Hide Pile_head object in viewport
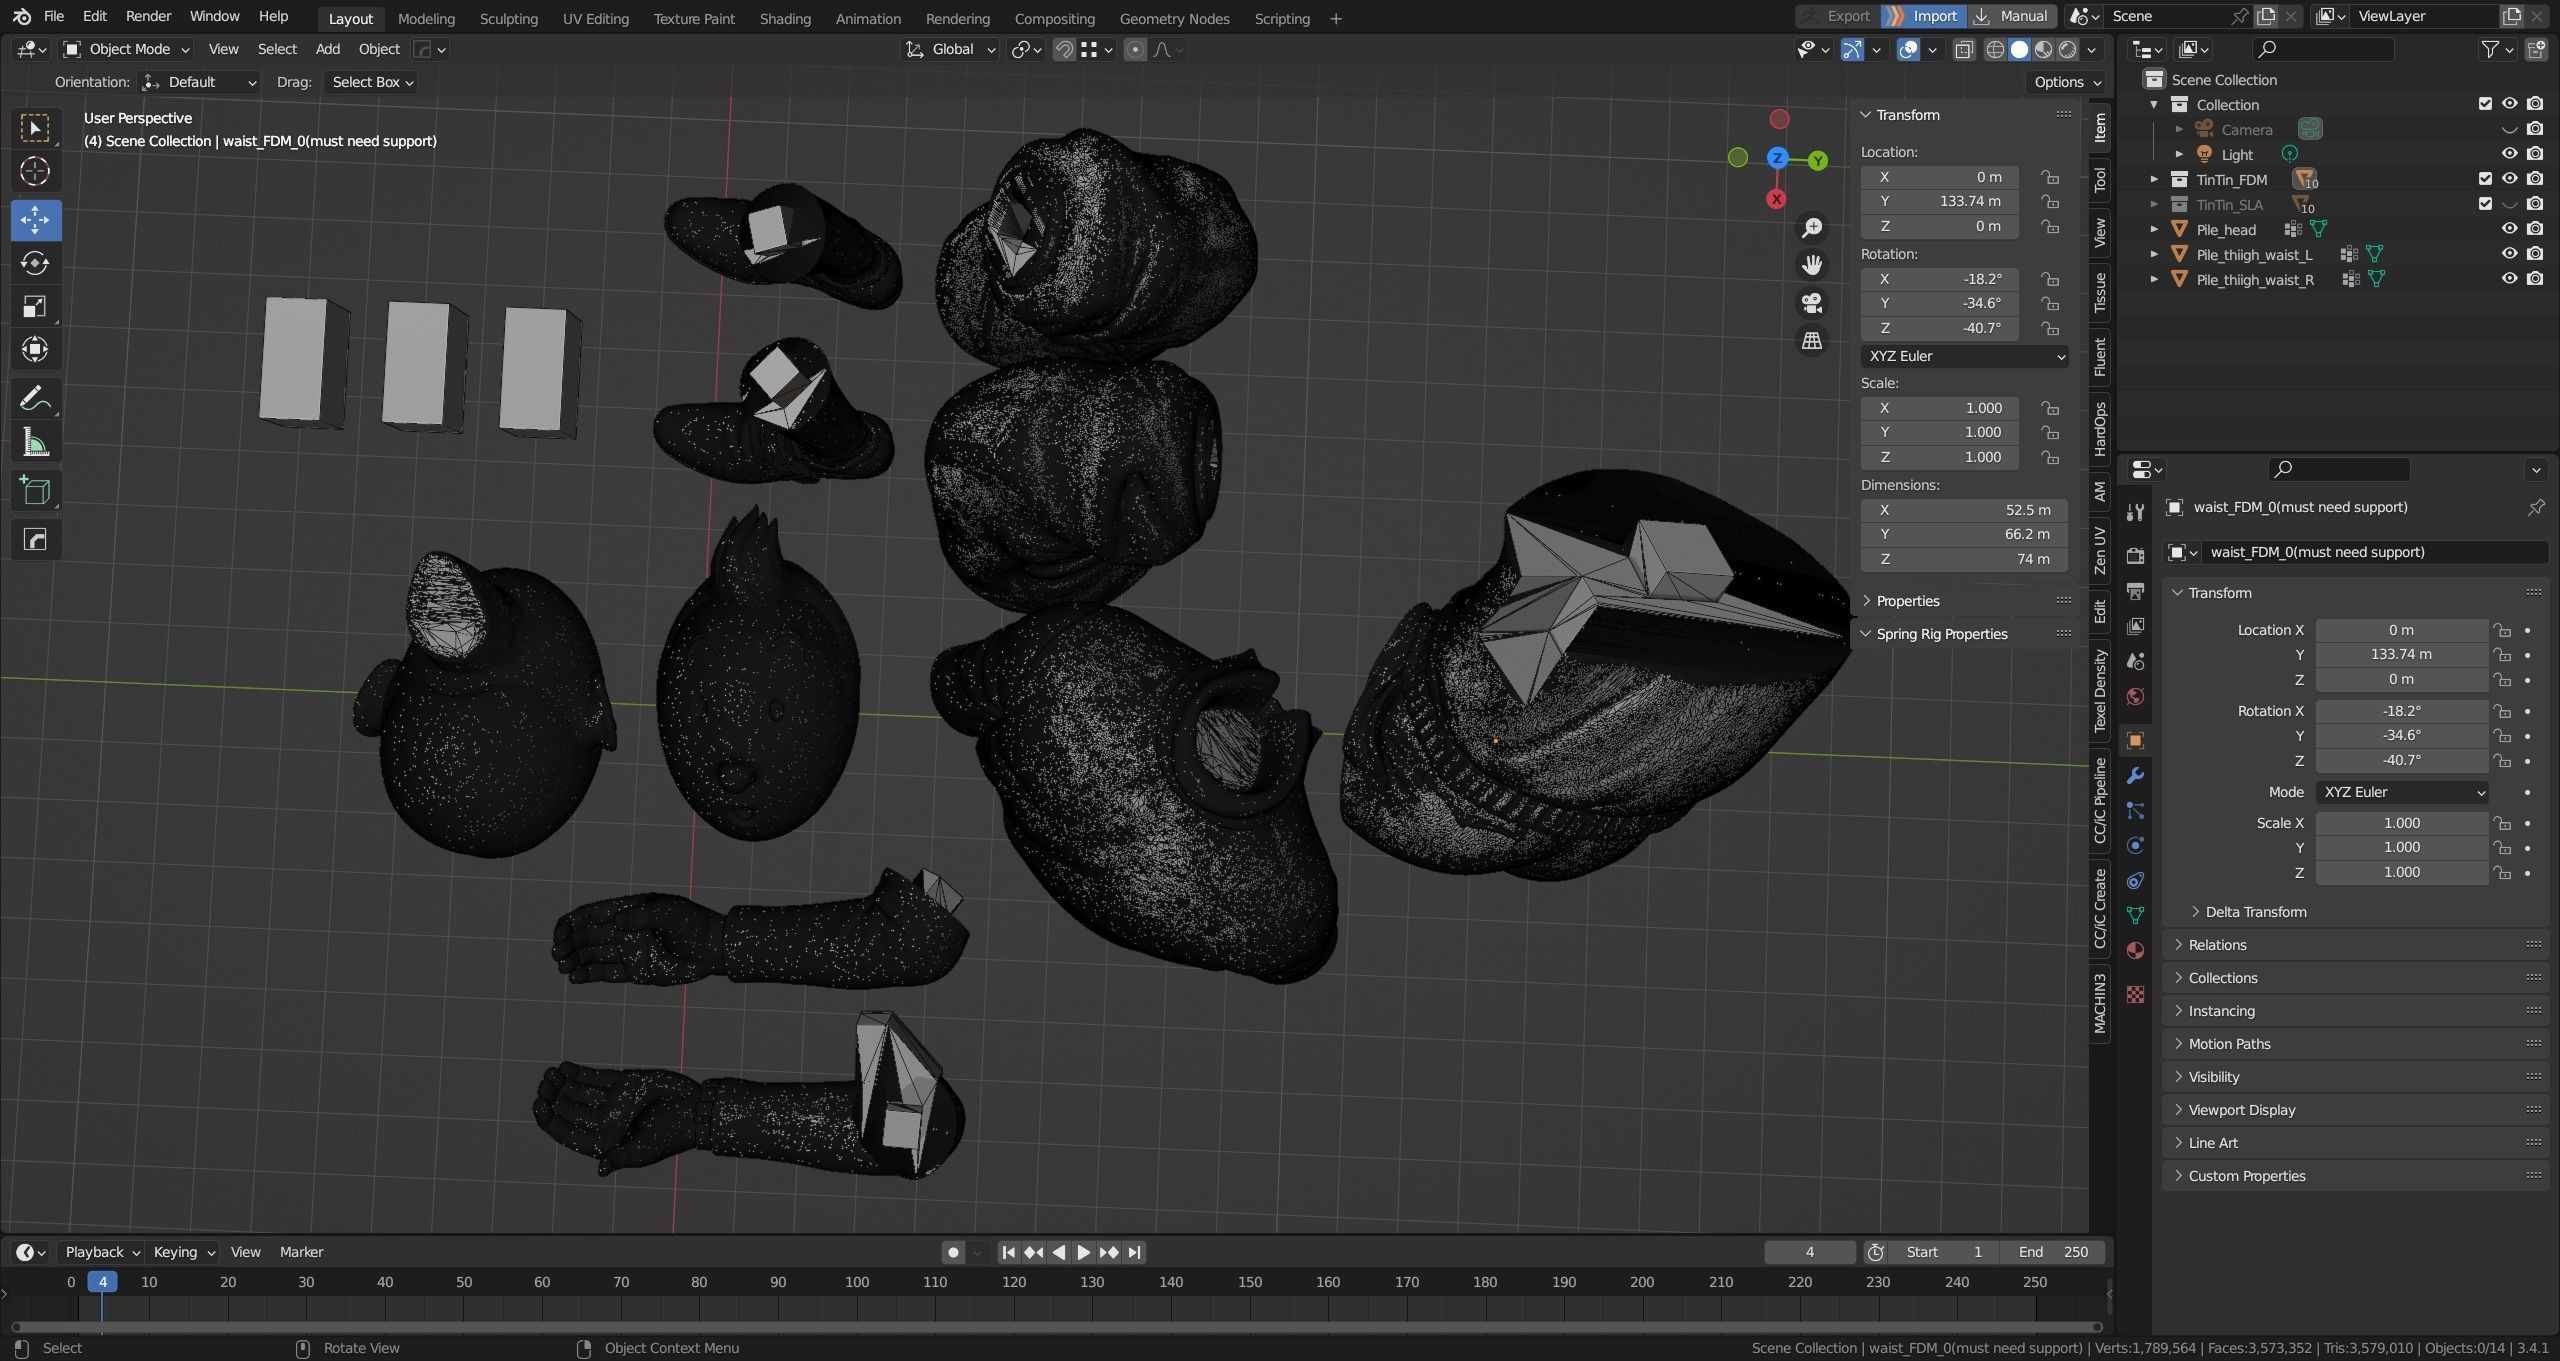 pos(2509,229)
